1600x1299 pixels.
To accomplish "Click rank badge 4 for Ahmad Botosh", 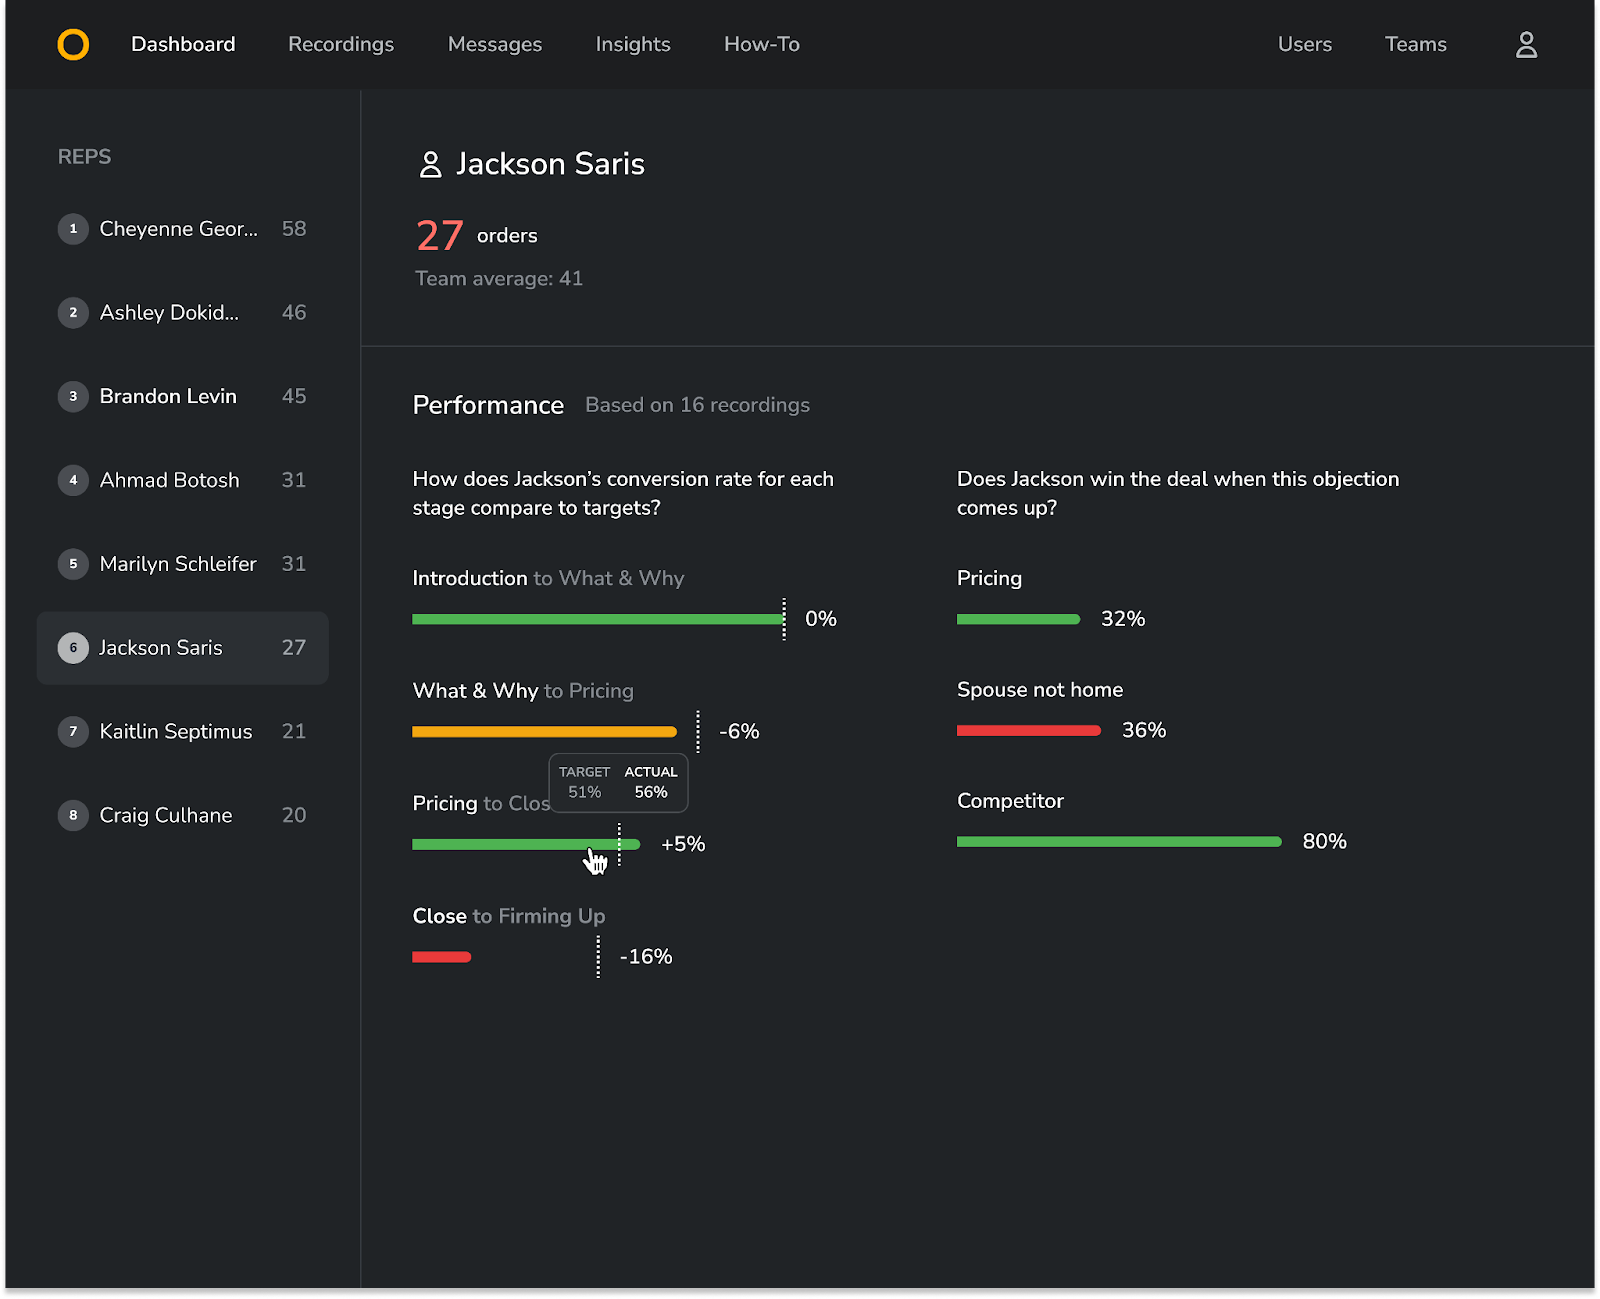I will pos(73,481).
